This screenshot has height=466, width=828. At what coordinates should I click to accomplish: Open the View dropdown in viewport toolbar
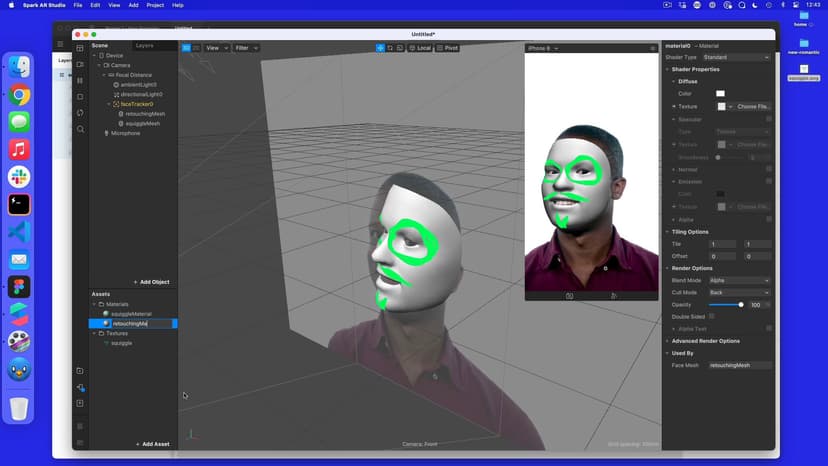tap(217, 48)
